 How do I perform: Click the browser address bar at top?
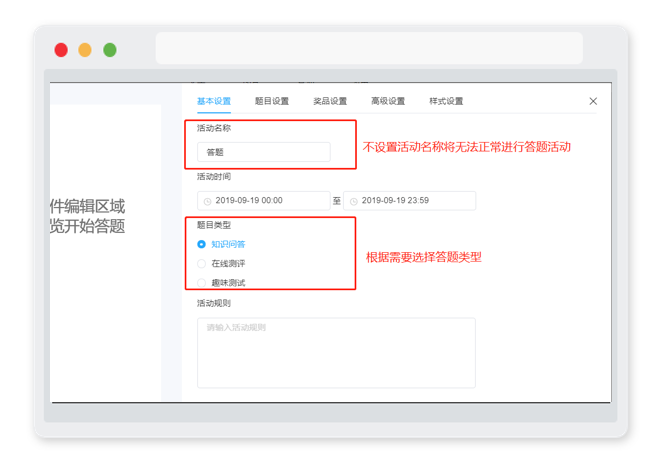coord(369,48)
